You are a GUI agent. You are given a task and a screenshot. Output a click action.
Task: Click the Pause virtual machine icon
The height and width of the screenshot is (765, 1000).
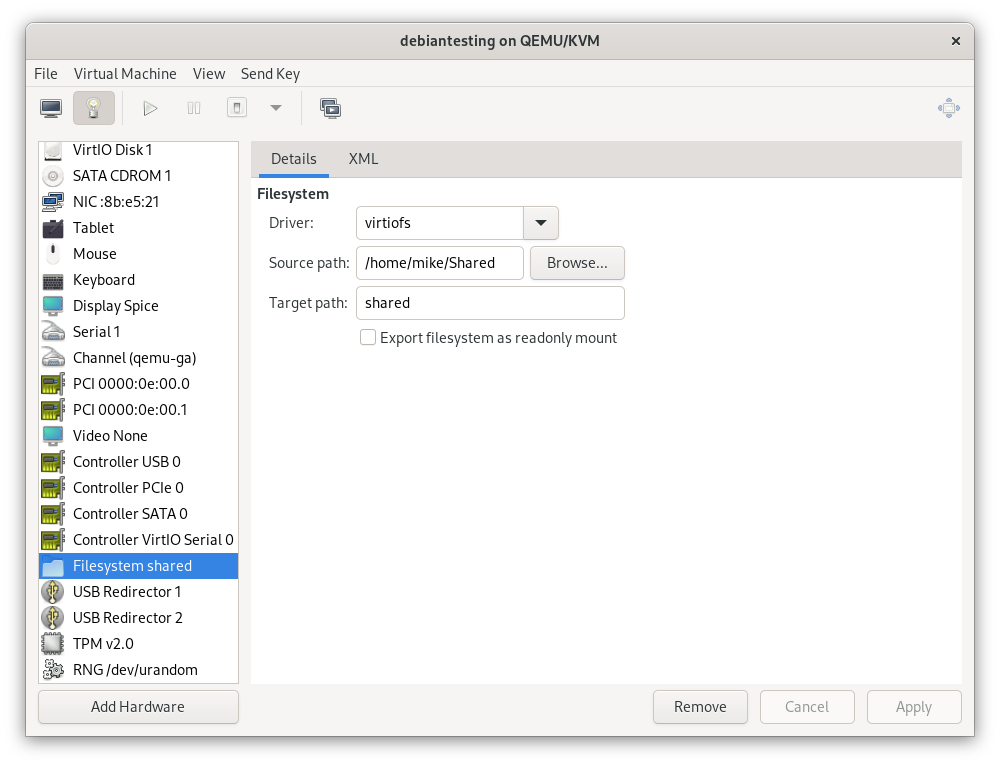point(194,108)
